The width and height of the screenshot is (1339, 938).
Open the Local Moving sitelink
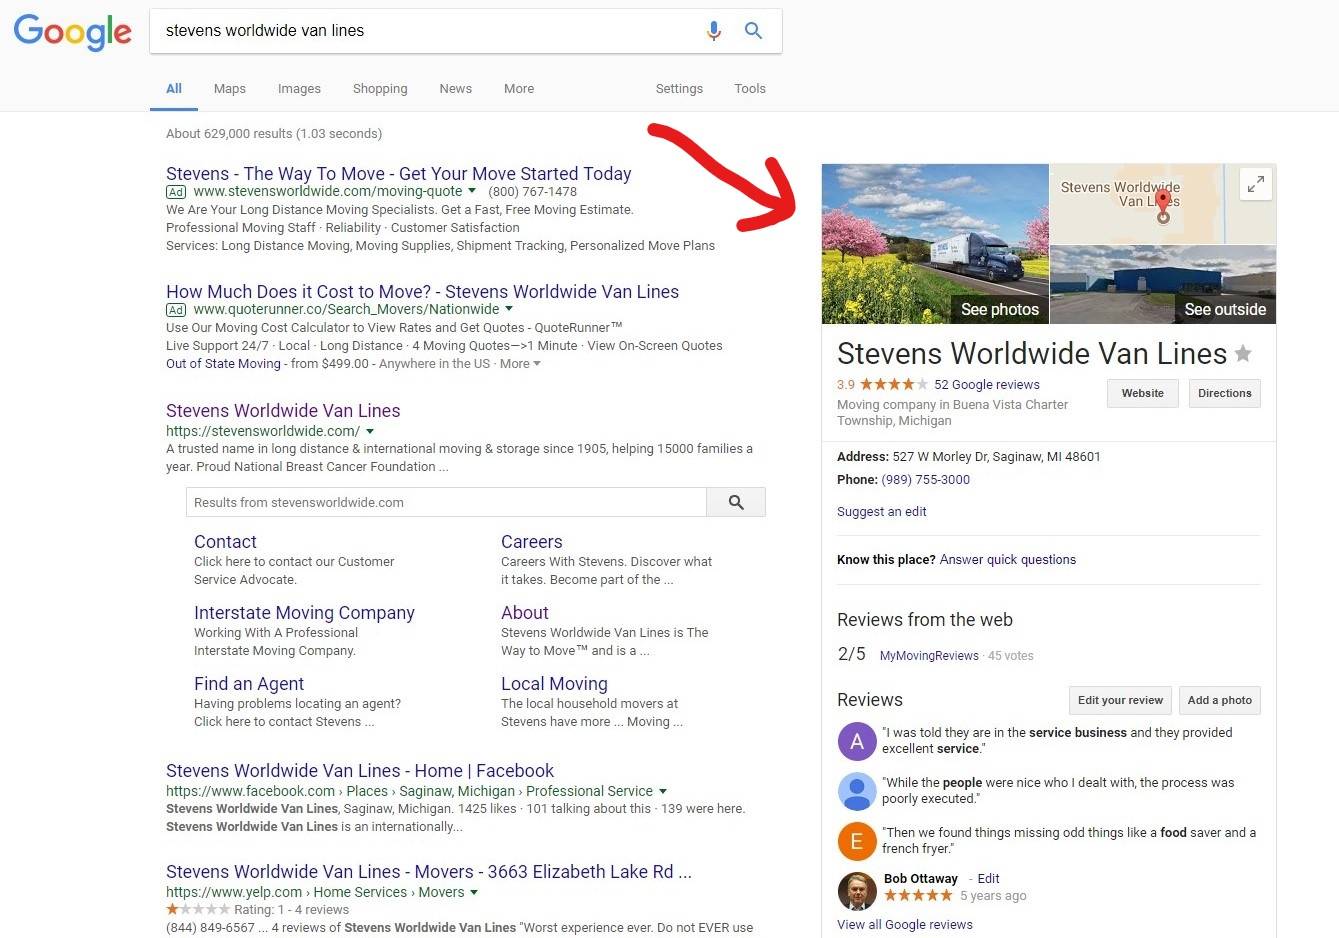click(554, 684)
